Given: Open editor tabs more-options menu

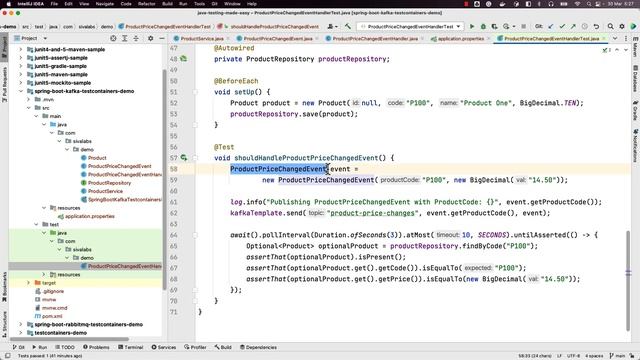Looking at the screenshot, I should (x=626, y=38).
